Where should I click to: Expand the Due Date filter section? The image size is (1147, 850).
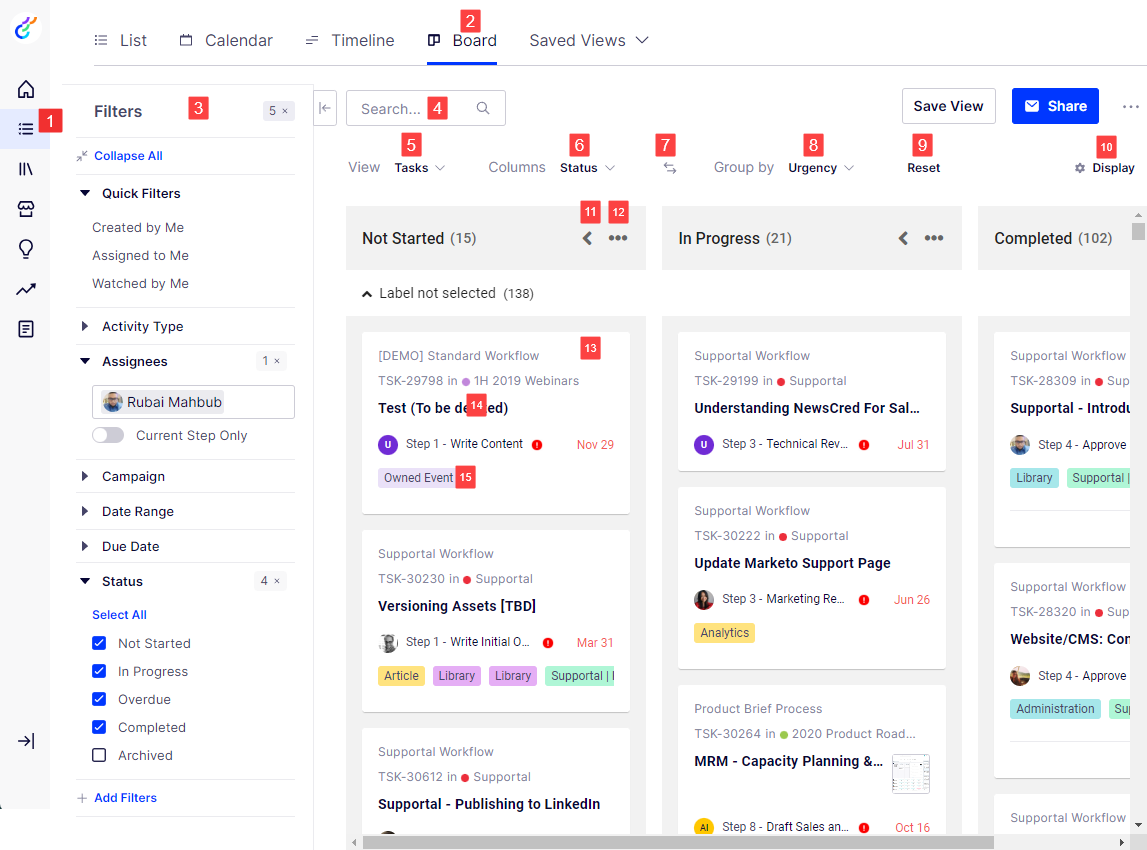pyautogui.click(x=85, y=546)
